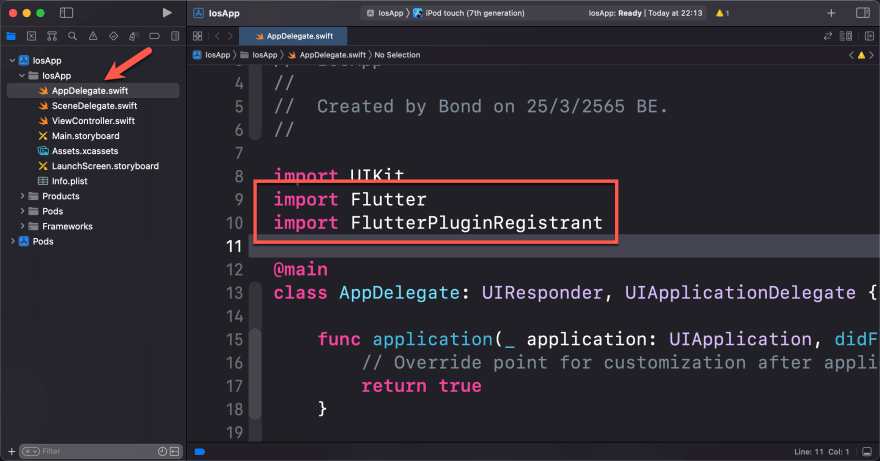Open Main.storyboard file
Screen dimensions: 880x461
(x=85, y=136)
